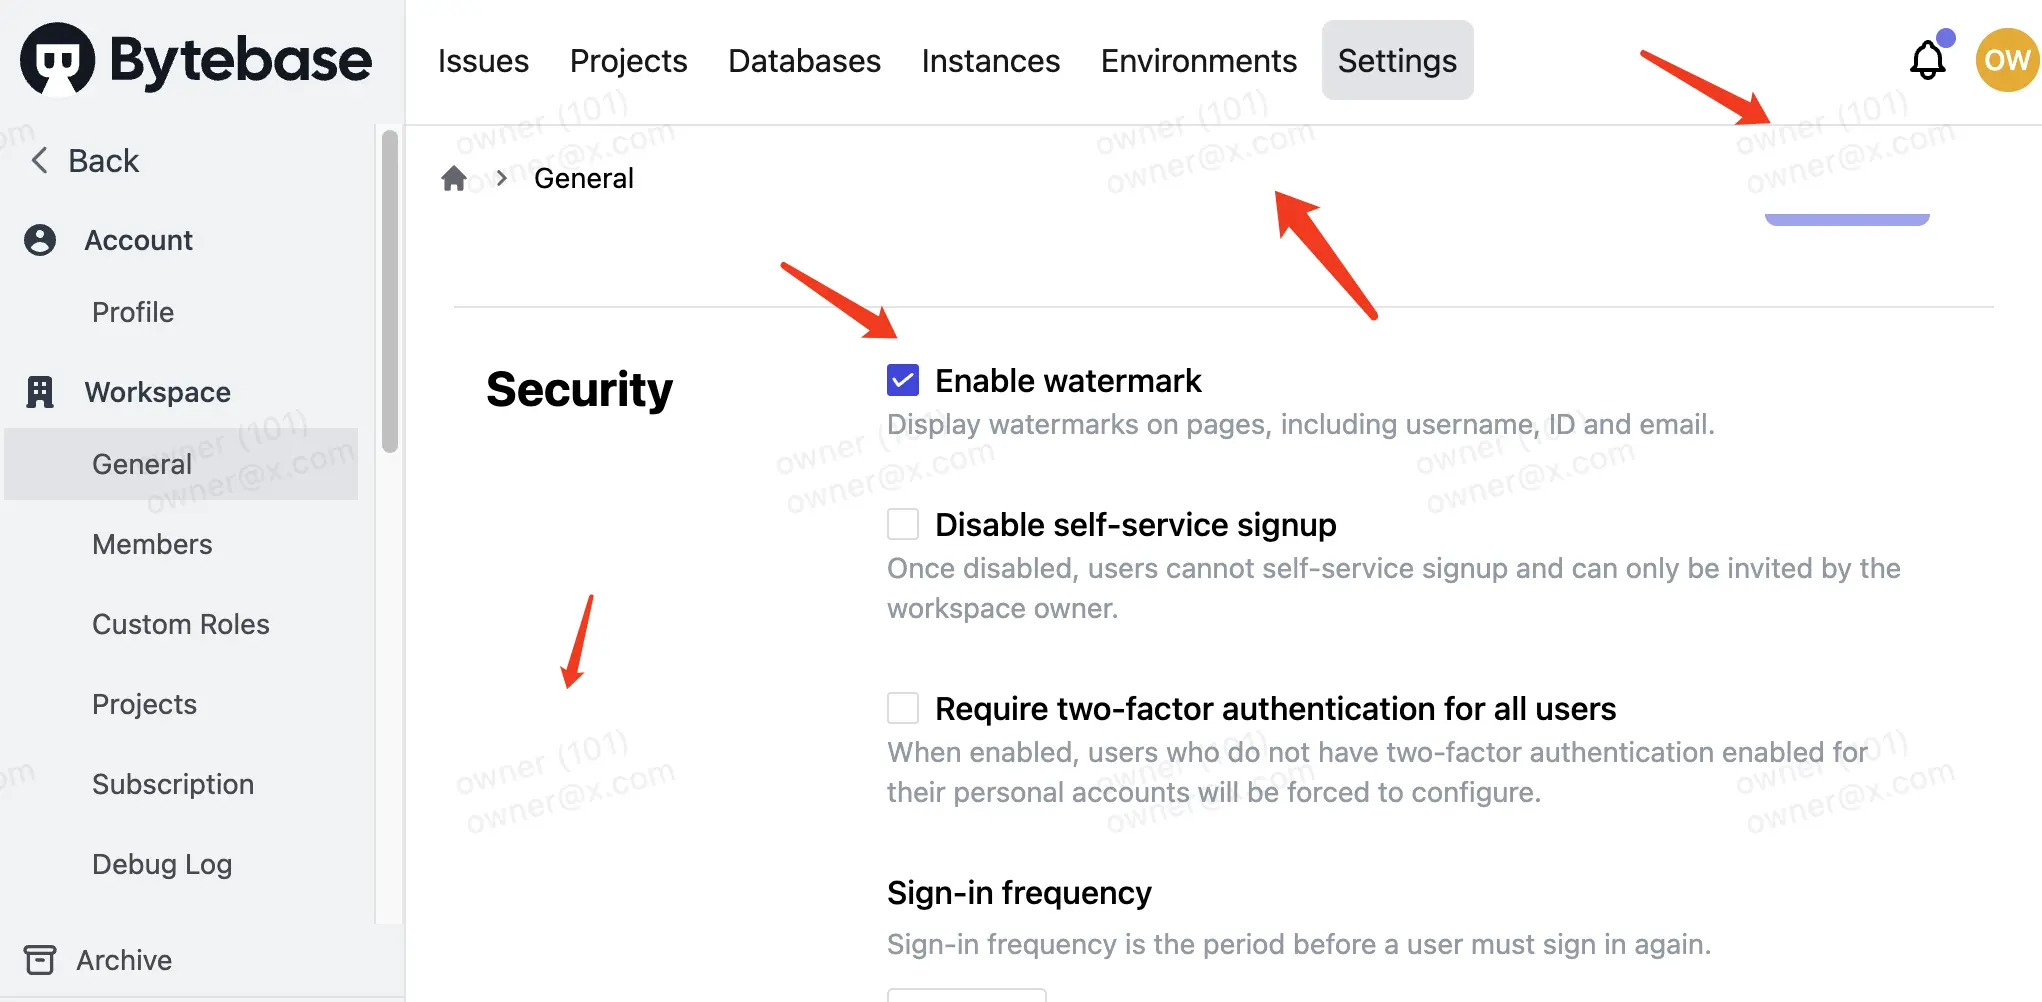Select the Settings tab
The image size is (2042, 1002).
(x=1397, y=61)
